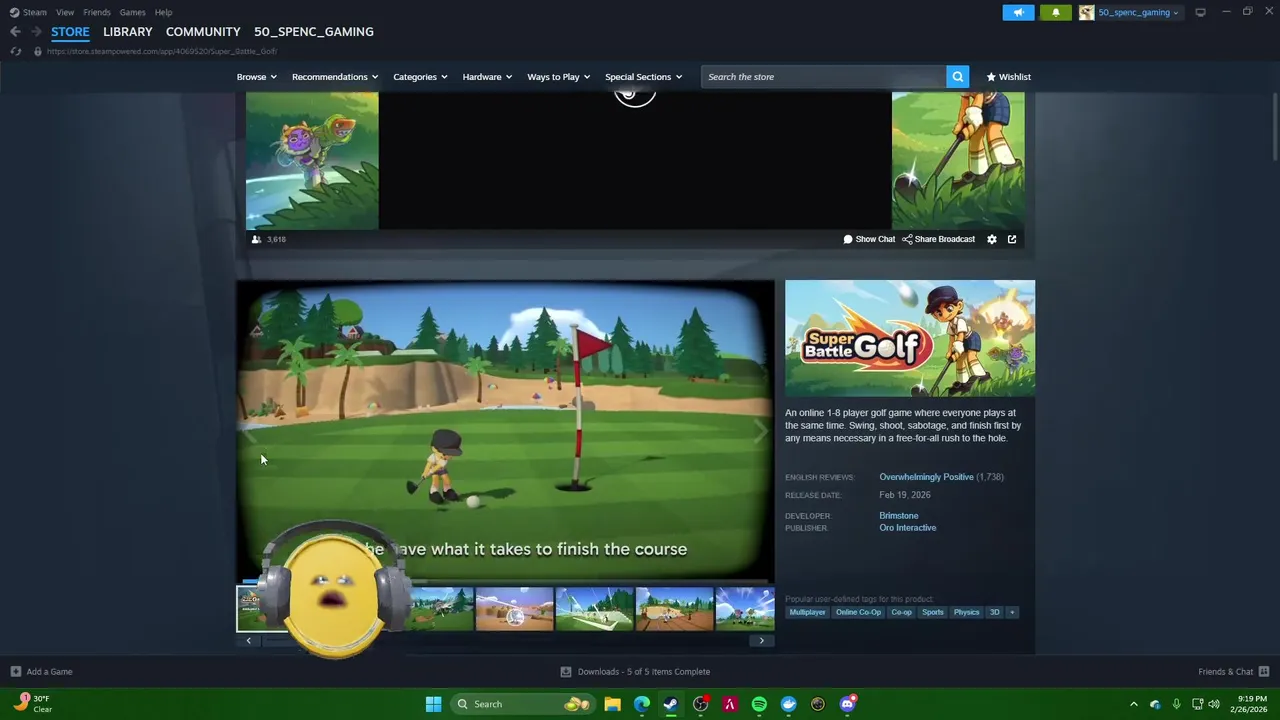The image size is (1280, 720).
Task: Expand the Ways to Play dropdown
Action: click(x=559, y=77)
